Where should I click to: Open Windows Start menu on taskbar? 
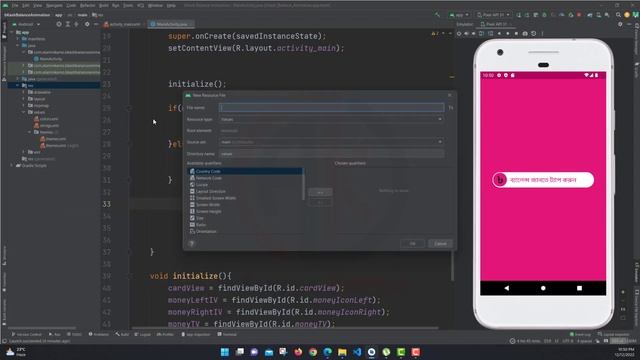coord(224,352)
